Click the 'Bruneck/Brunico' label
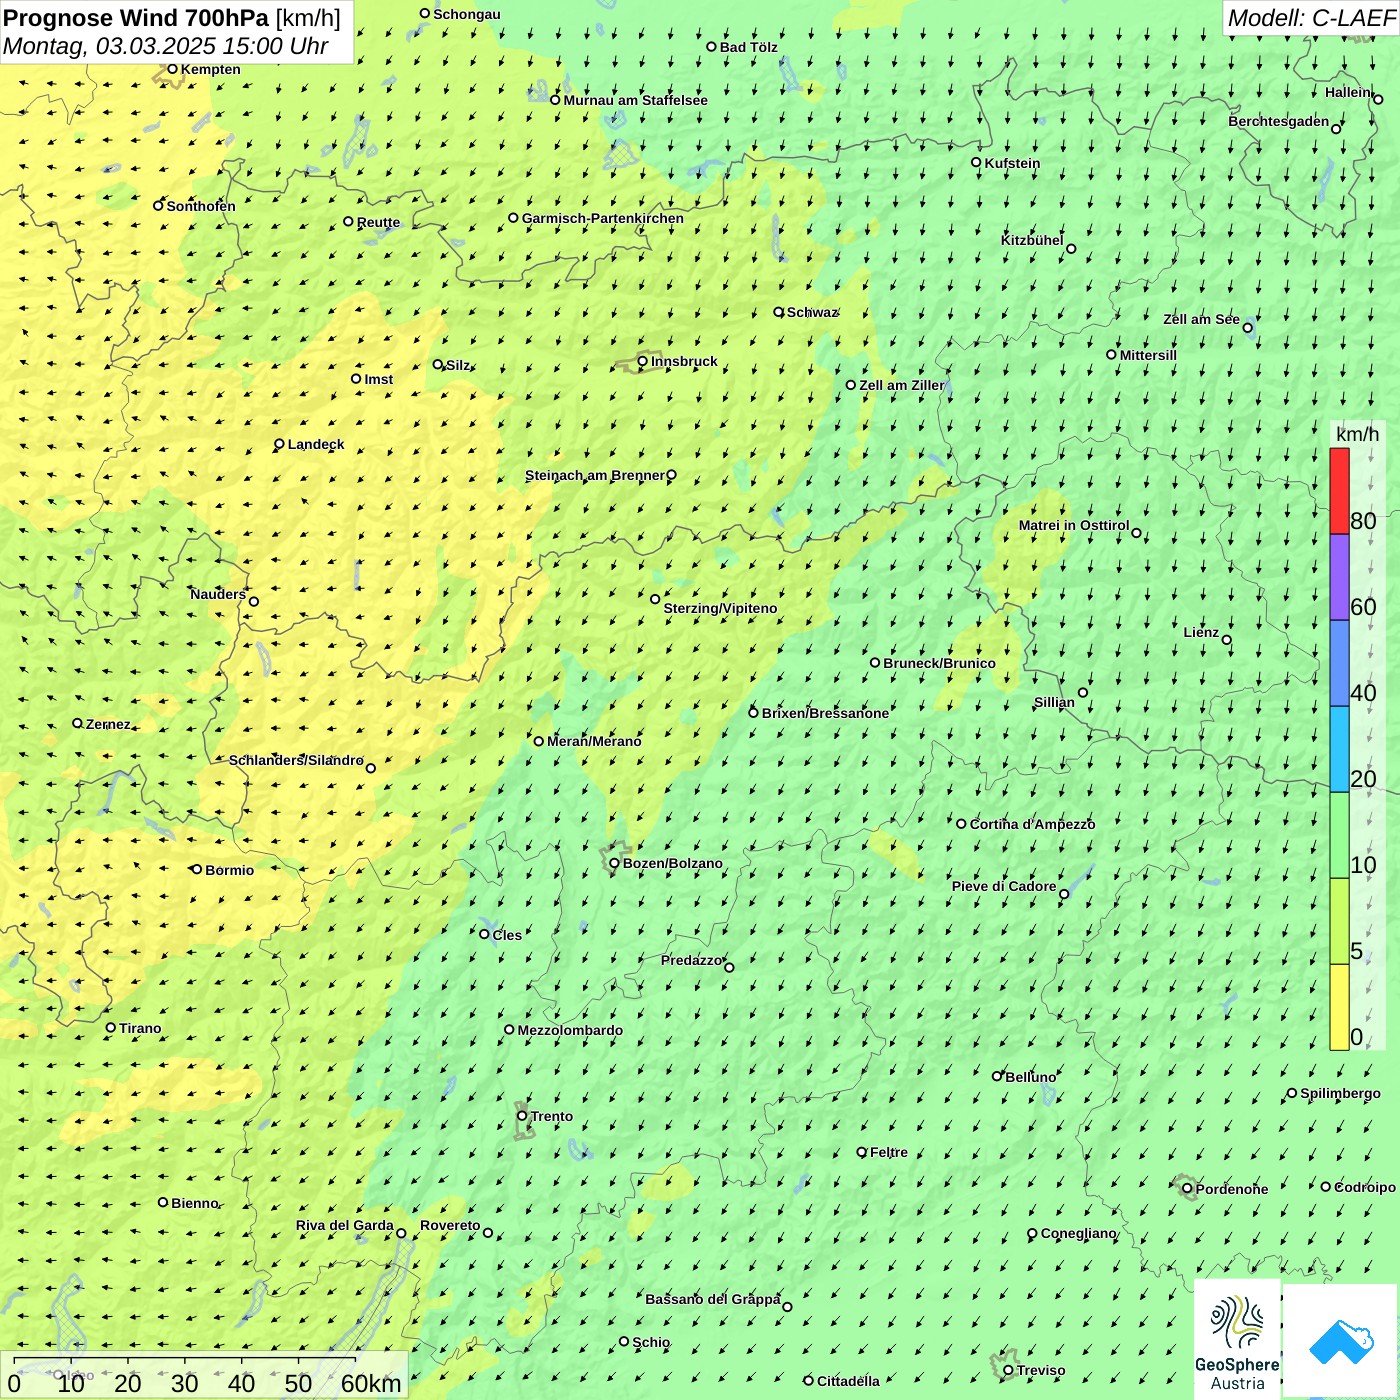The width and height of the screenshot is (1400, 1400). [x=939, y=663]
